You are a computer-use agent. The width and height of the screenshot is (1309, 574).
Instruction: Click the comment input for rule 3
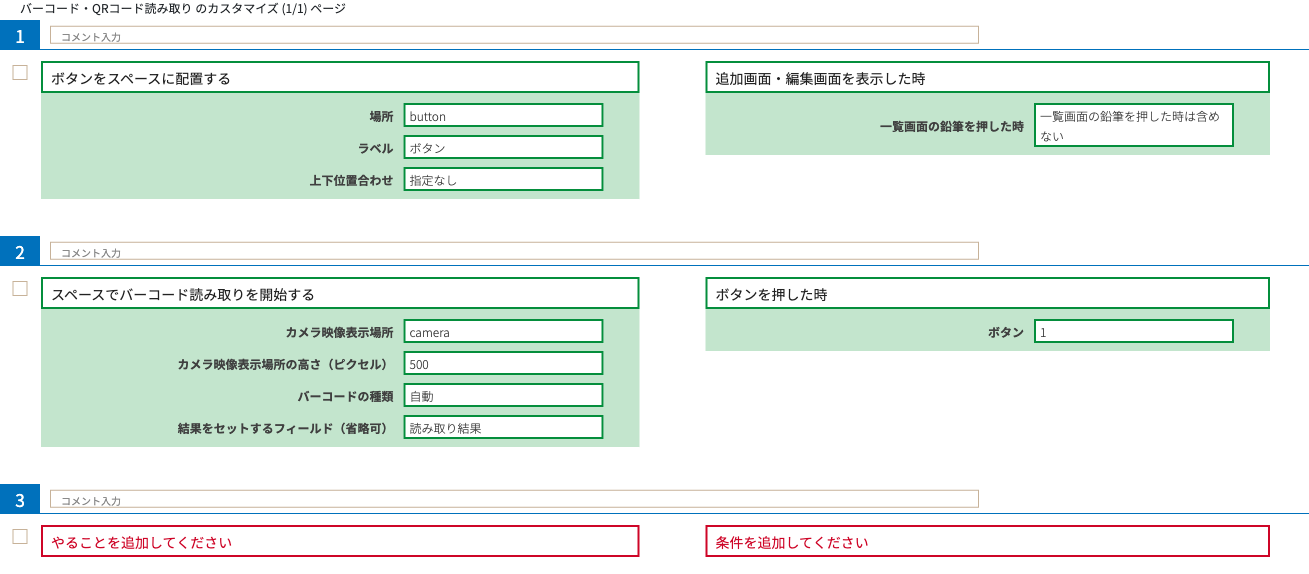(x=514, y=500)
